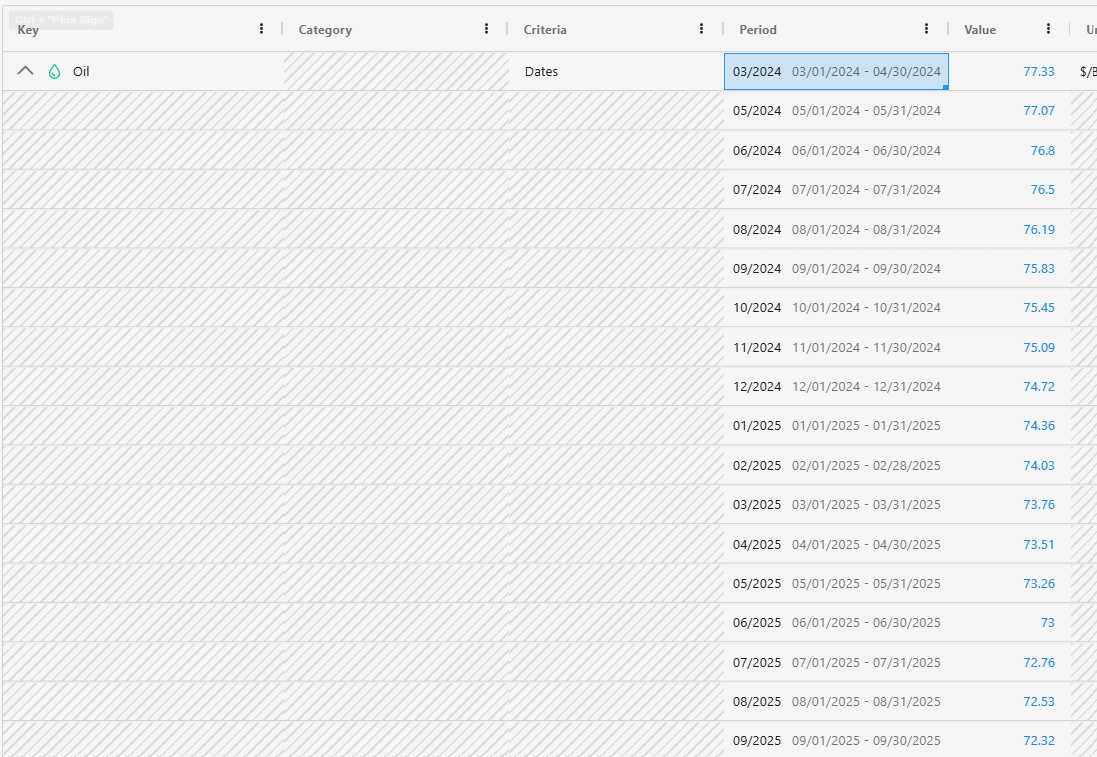Click the Period column header
1097x757 pixels.
(x=758, y=30)
